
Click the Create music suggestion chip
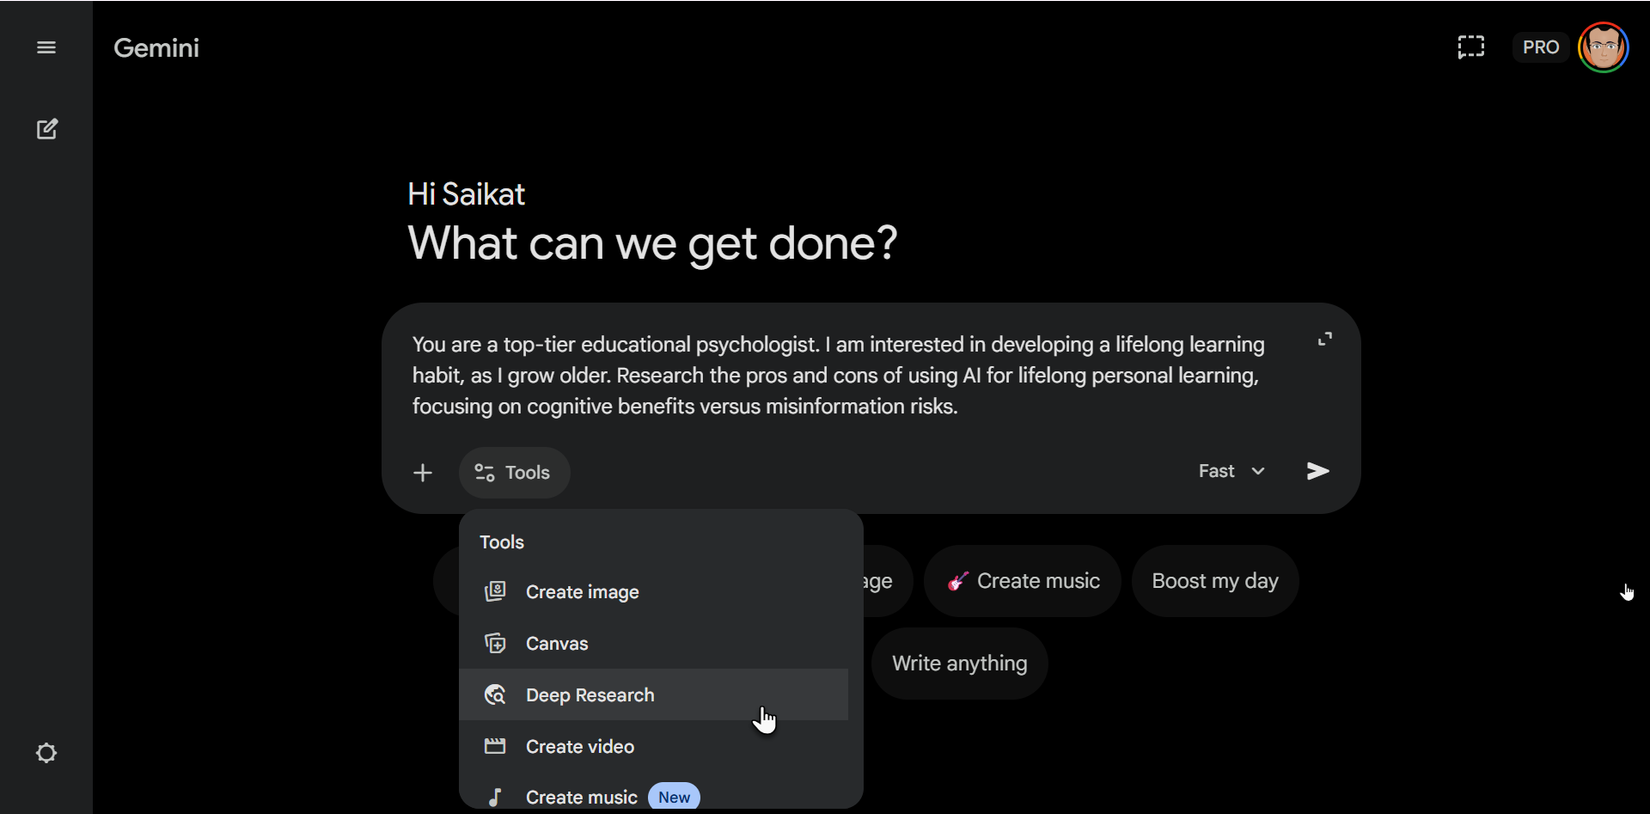[x=1023, y=581]
